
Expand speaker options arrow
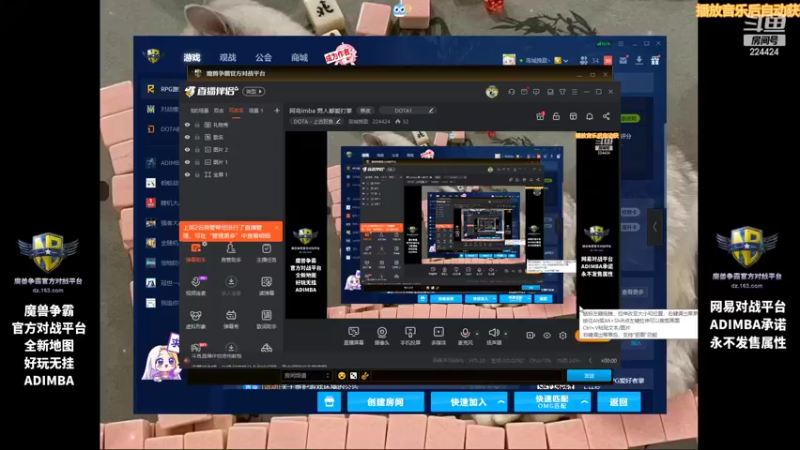point(505,334)
